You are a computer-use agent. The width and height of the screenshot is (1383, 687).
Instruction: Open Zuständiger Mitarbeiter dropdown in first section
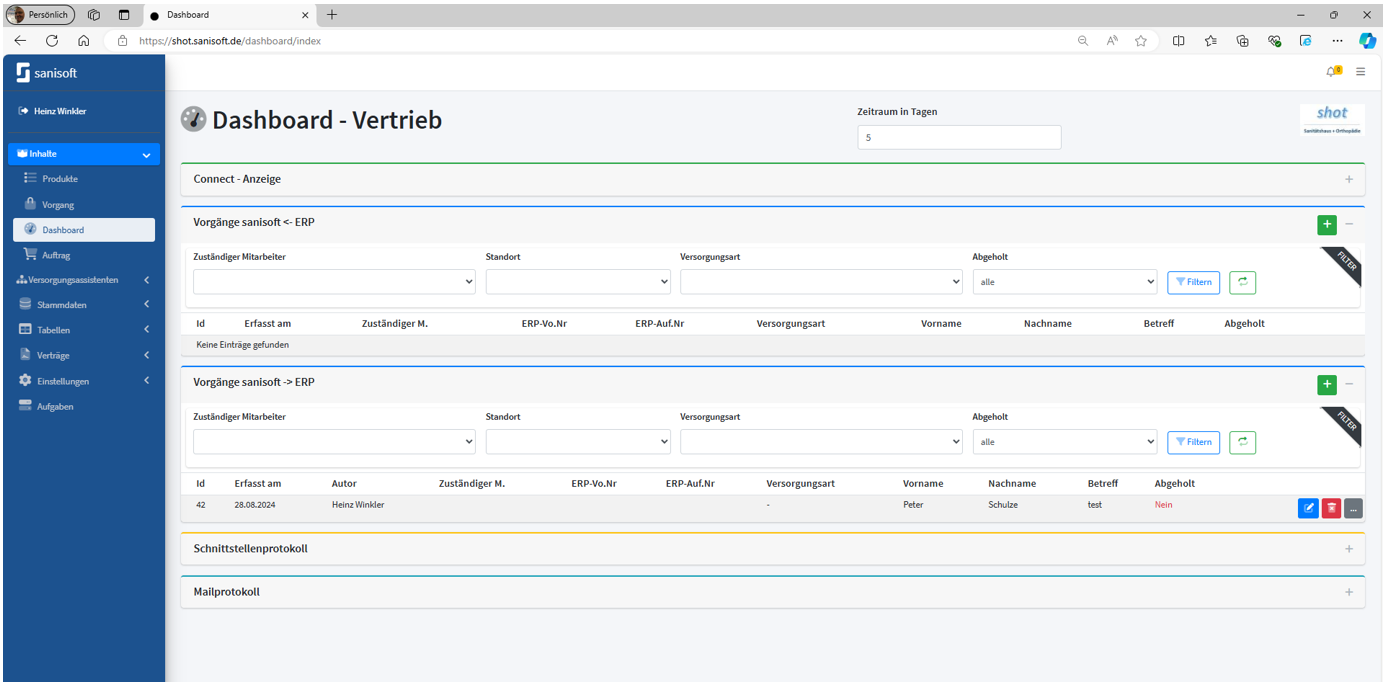point(333,282)
